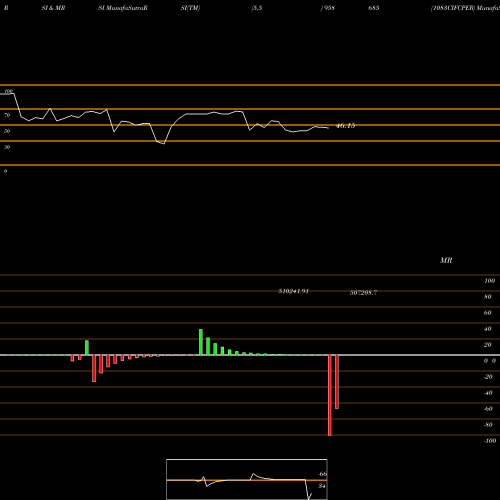Click the MR axis label -100
Viewport: 500px width, 500px height.
tap(490, 441)
